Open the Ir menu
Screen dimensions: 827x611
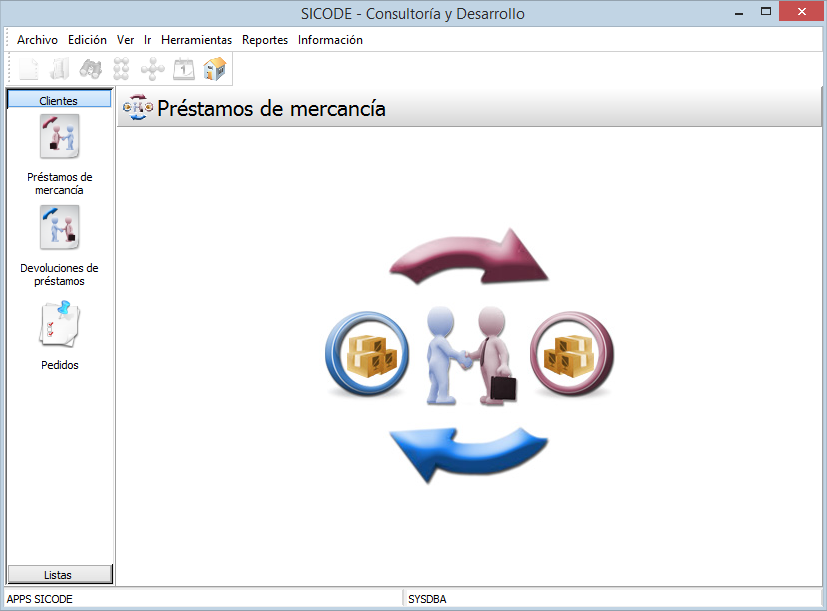tap(147, 40)
